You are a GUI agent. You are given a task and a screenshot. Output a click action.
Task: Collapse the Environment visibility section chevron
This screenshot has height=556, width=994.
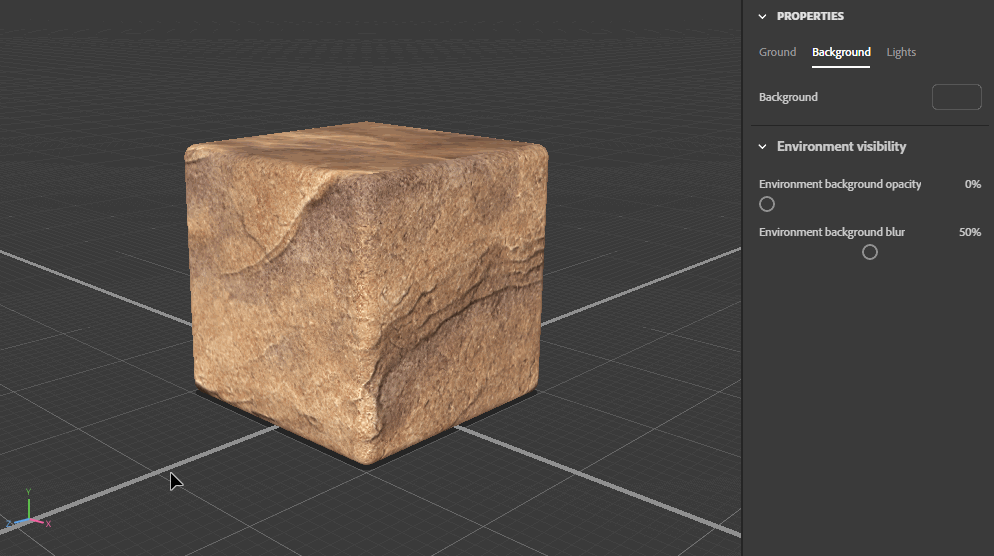tap(763, 146)
